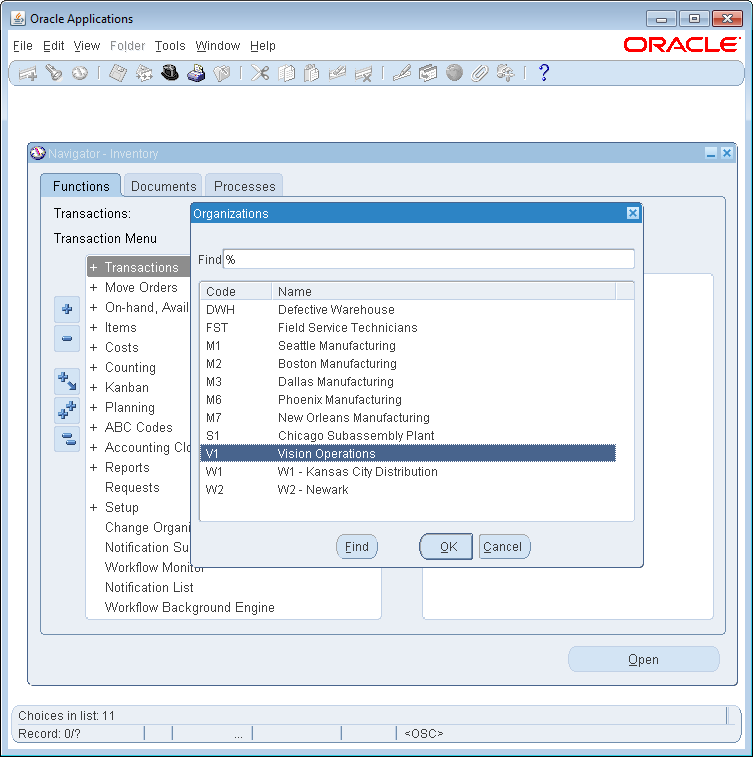Confirm selection with the OK button
The width and height of the screenshot is (753, 757).
[446, 547]
